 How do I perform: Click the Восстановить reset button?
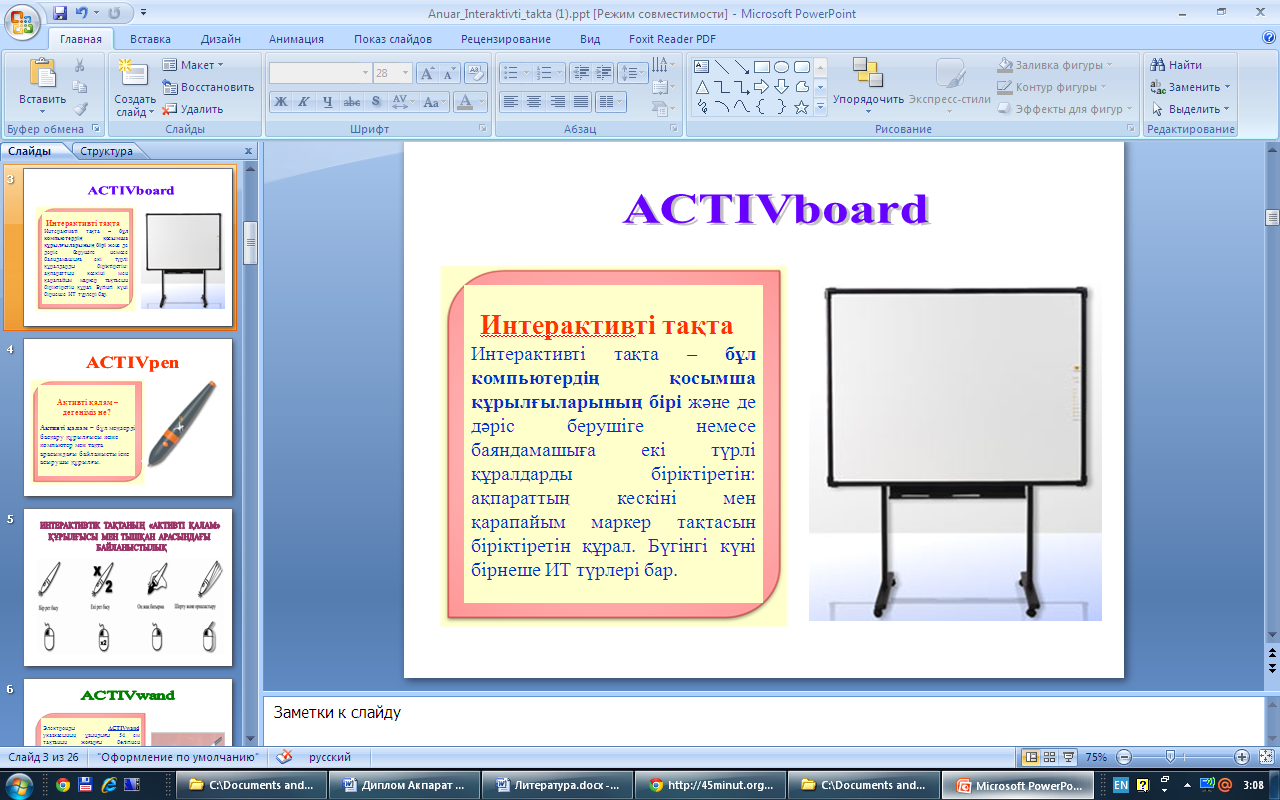[x=208, y=87]
